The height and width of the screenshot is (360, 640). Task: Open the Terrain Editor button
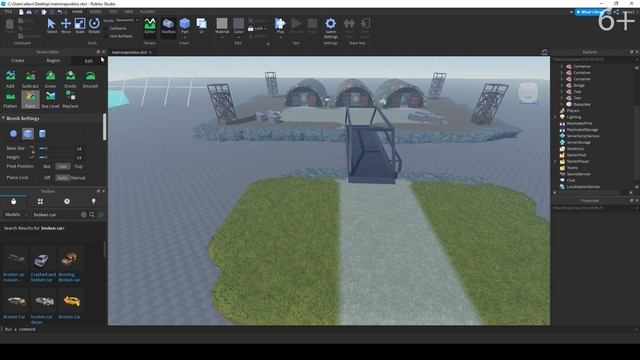[x=150, y=26]
